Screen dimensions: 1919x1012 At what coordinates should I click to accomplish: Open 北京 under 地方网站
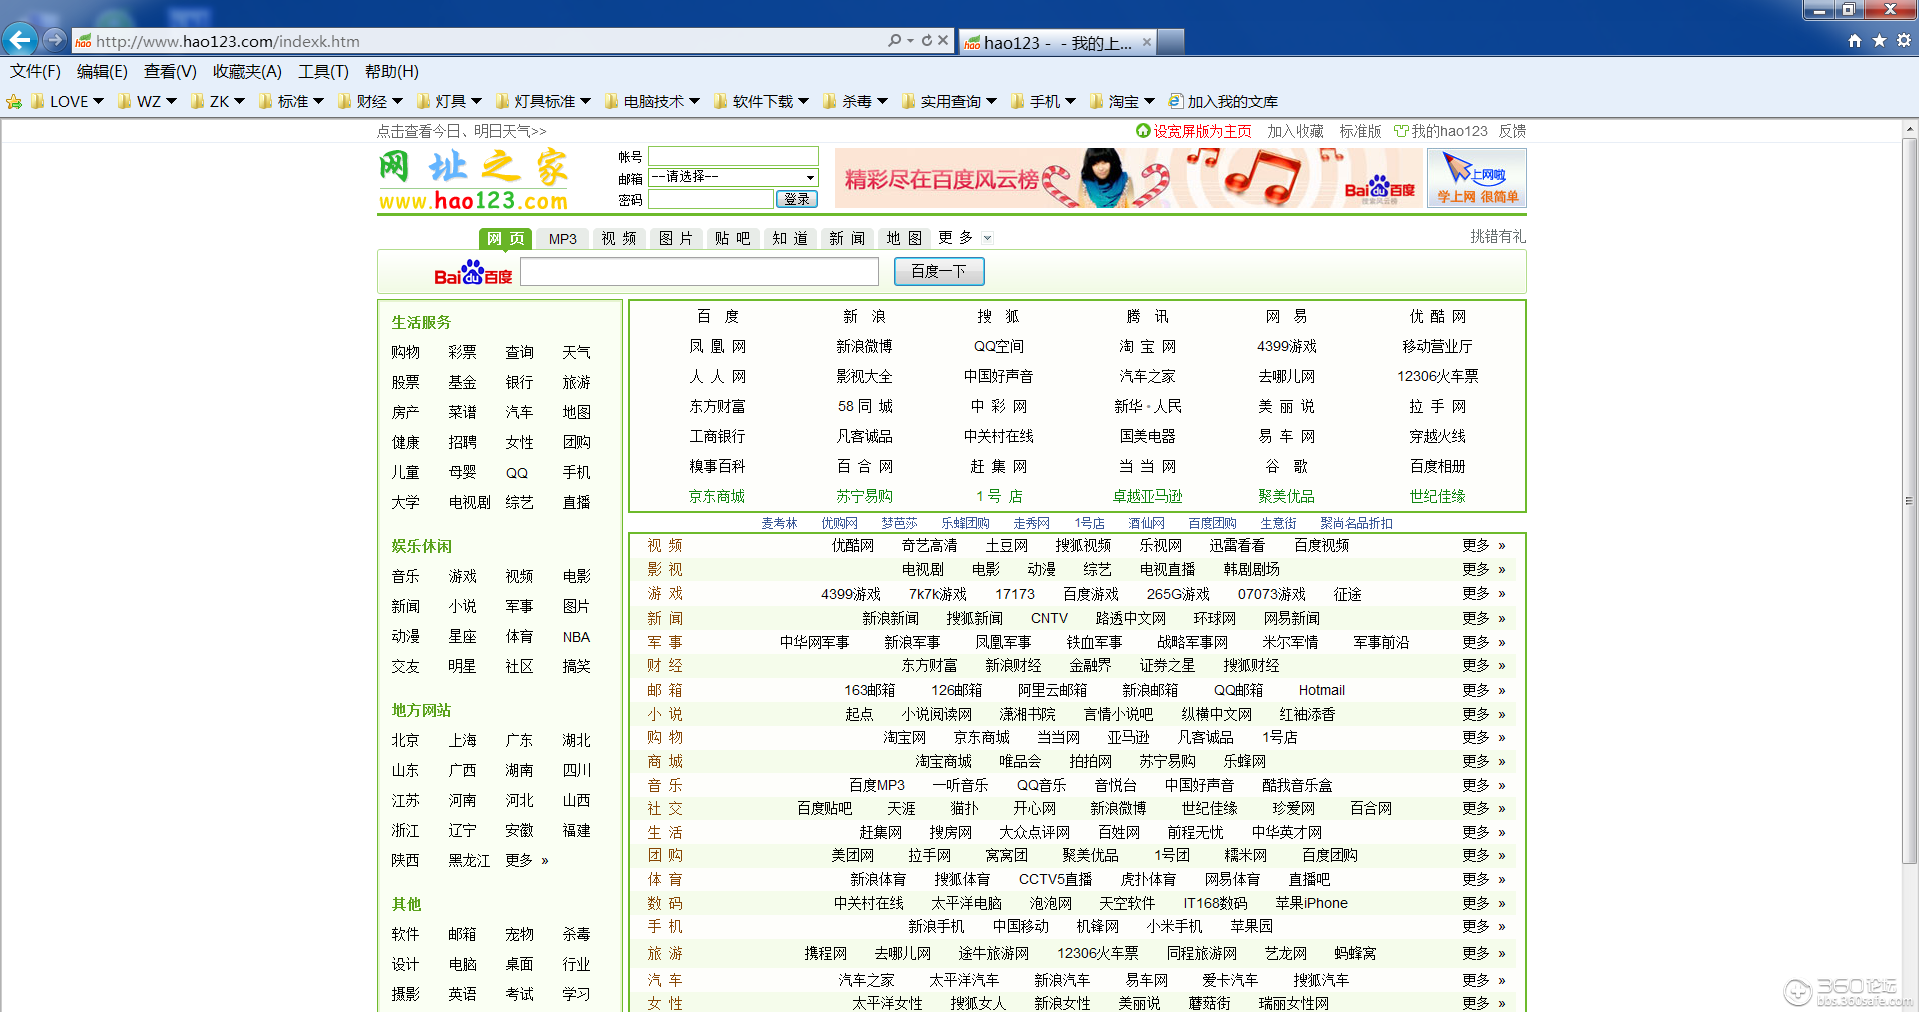[405, 740]
